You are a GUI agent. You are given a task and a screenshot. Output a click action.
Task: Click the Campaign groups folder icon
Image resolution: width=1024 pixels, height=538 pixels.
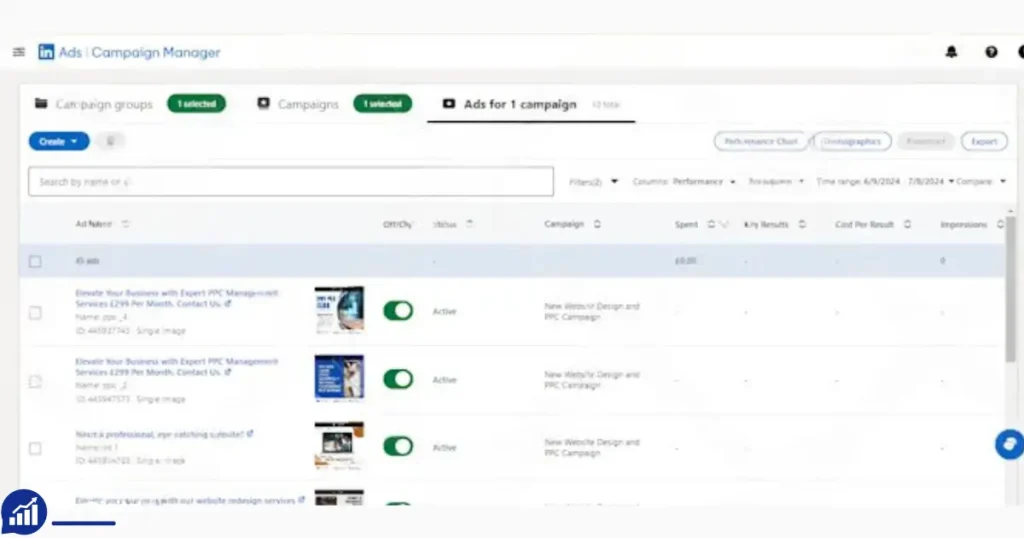click(41, 103)
